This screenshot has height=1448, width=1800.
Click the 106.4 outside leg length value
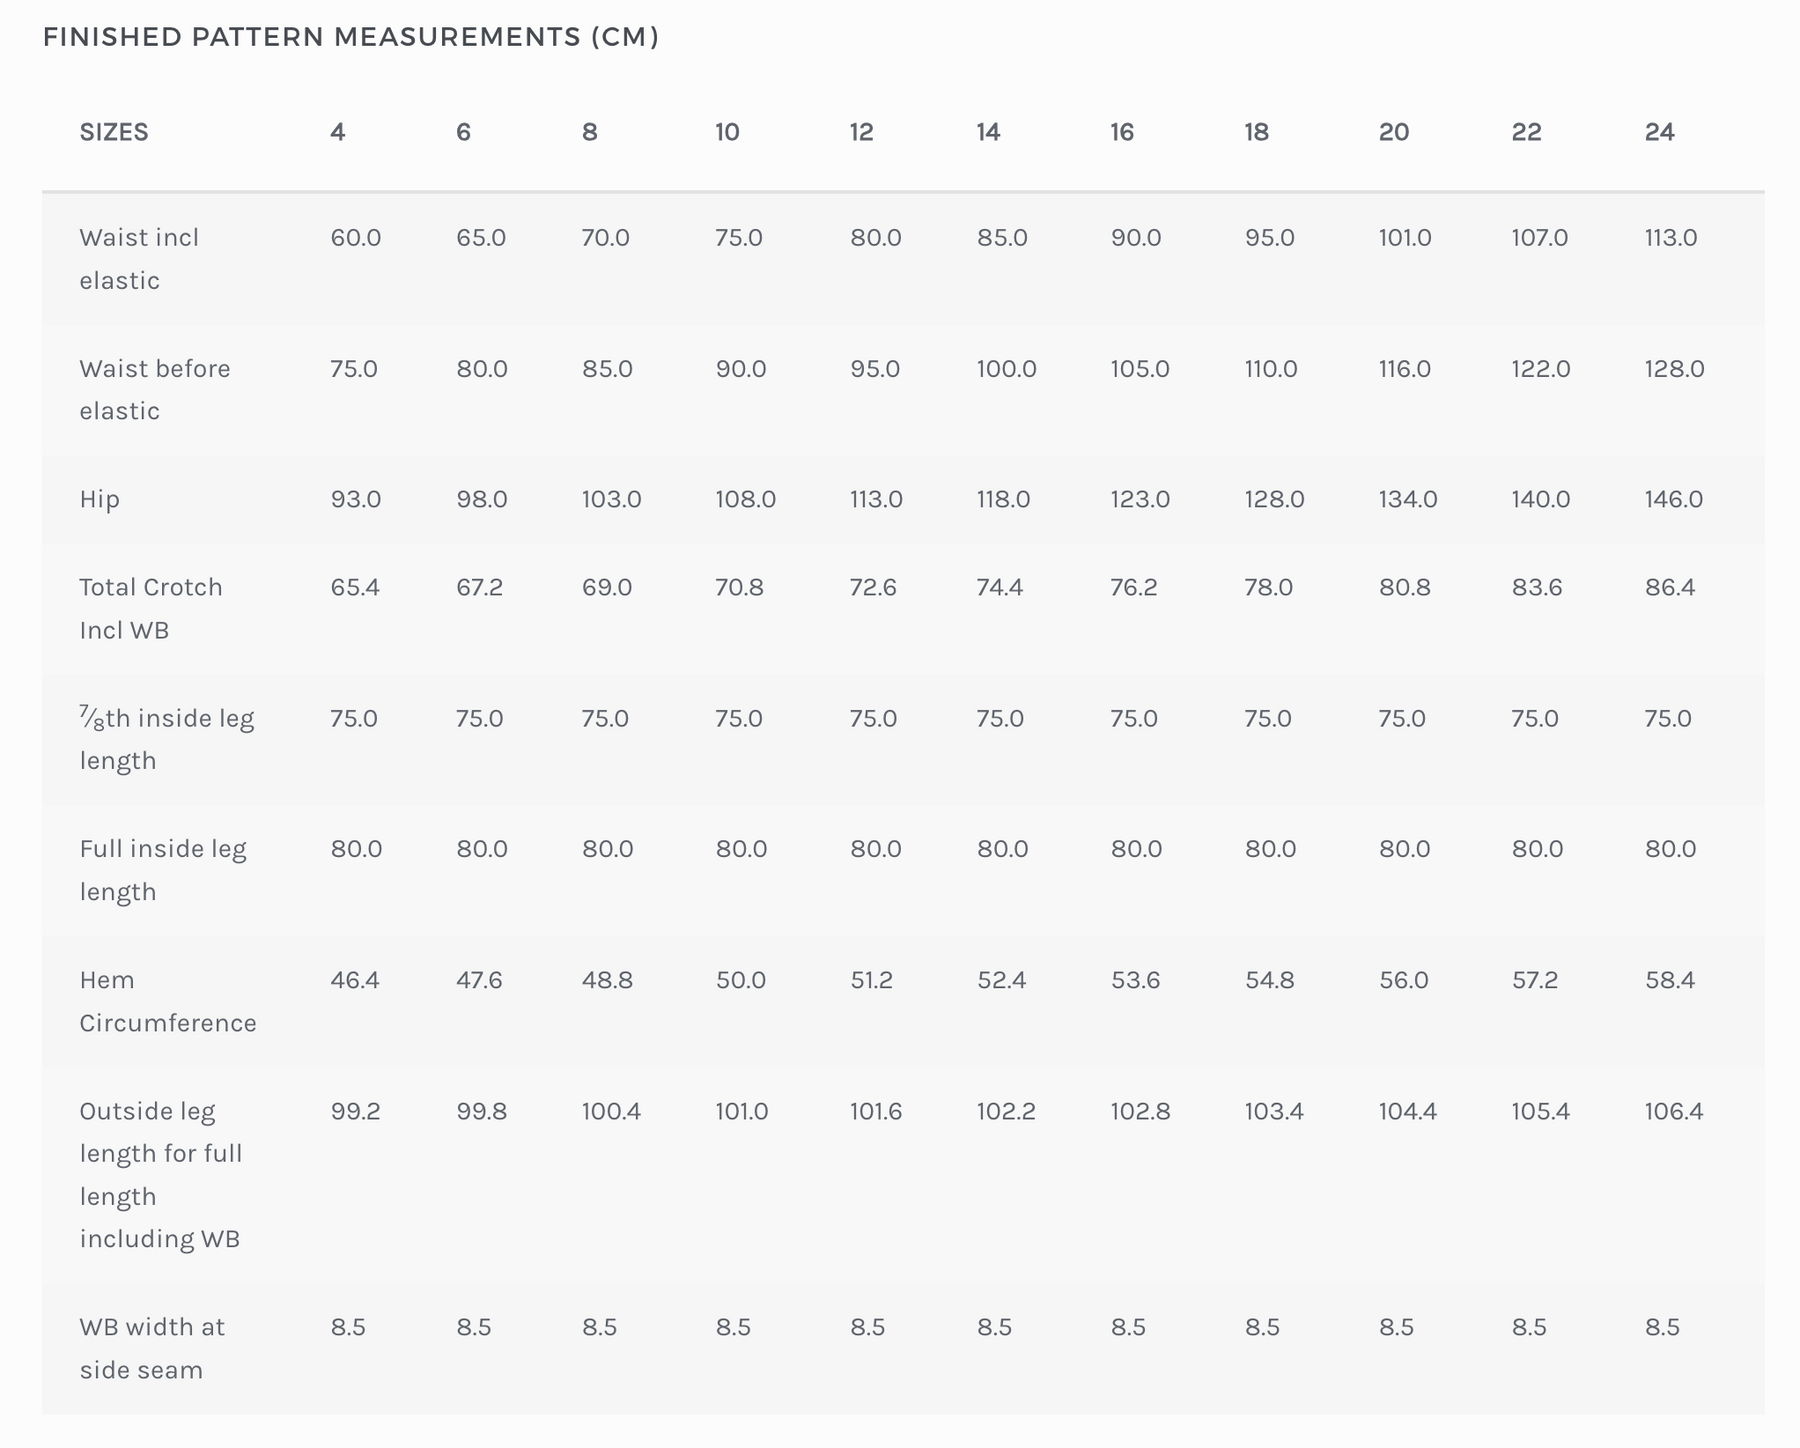tap(1674, 1111)
